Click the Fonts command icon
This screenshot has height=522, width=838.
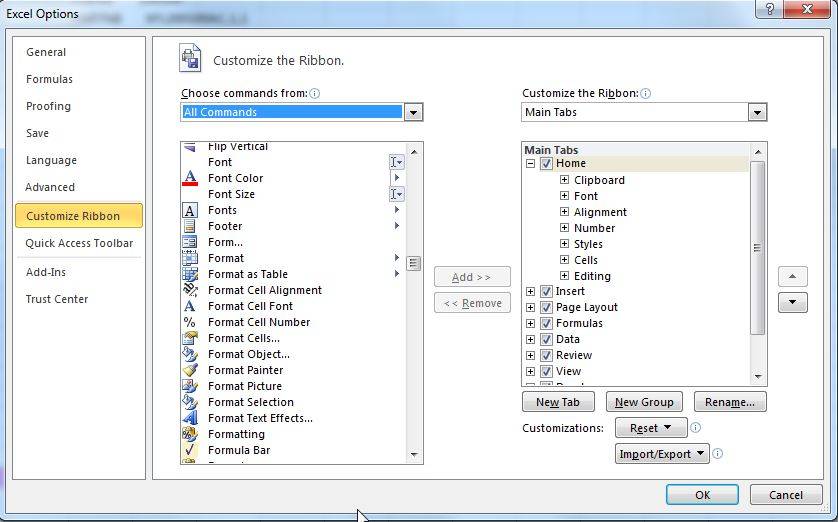[x=190, y=210]
